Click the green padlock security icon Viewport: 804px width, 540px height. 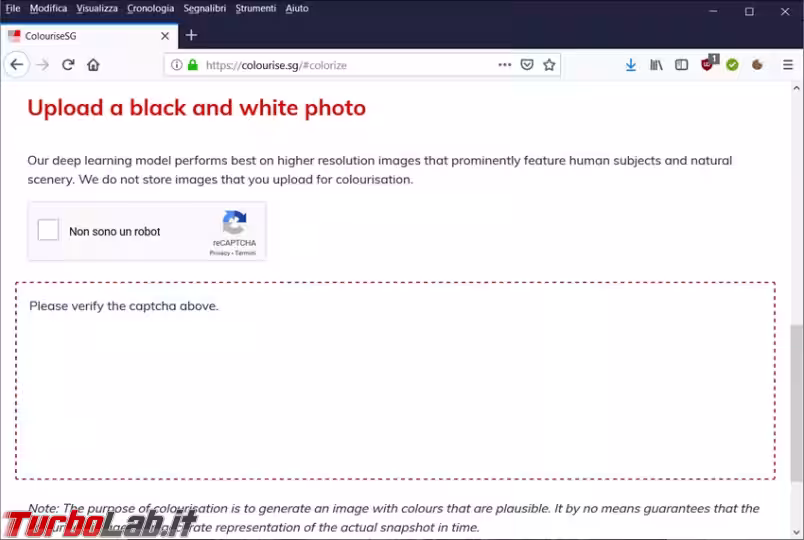[x=193, y=65]
